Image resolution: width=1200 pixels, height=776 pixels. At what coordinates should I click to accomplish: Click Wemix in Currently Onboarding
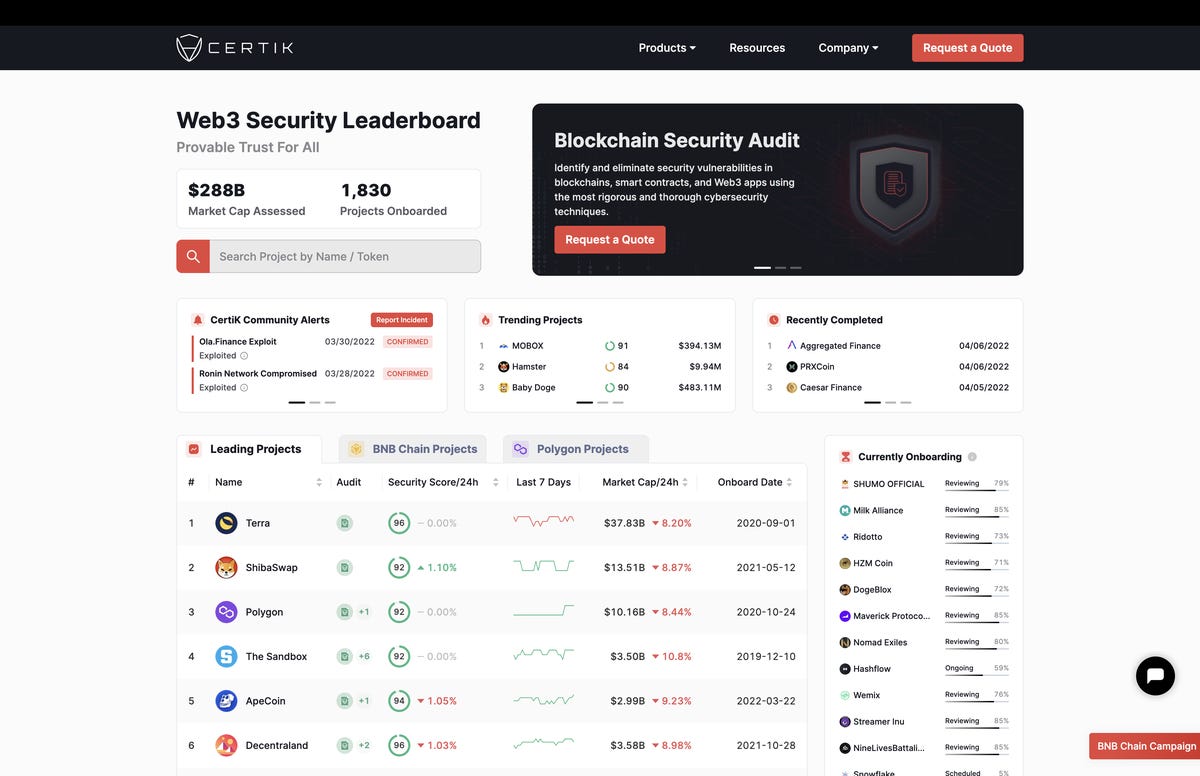867,695
